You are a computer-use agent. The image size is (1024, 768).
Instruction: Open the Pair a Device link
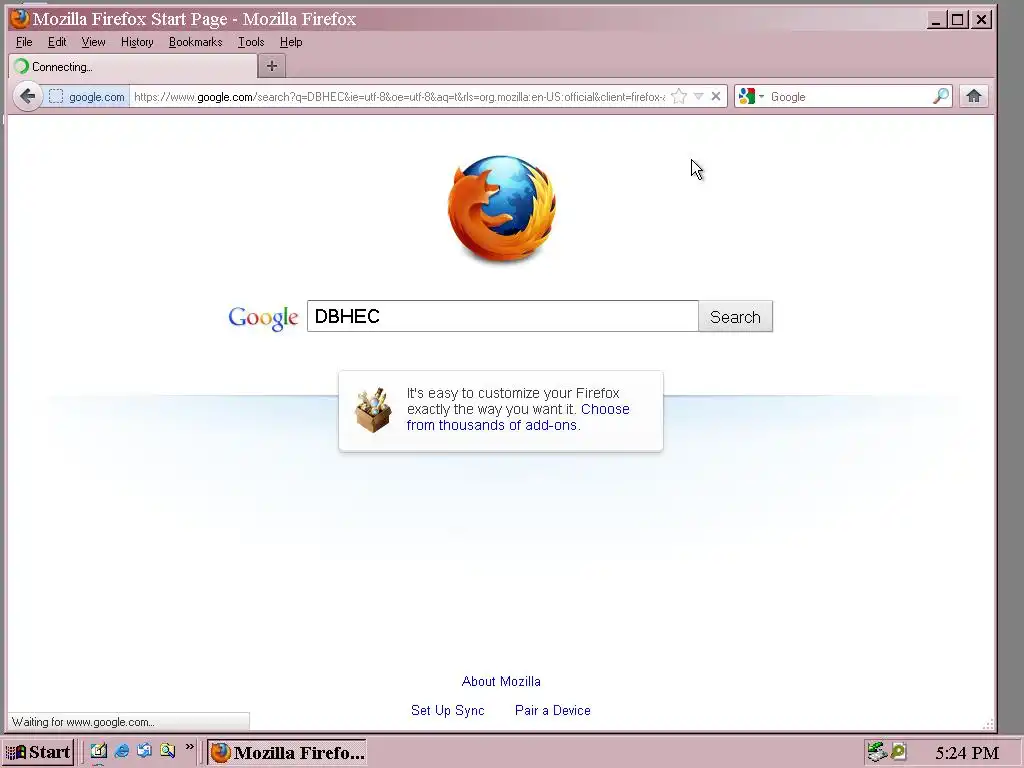[552, 711]
